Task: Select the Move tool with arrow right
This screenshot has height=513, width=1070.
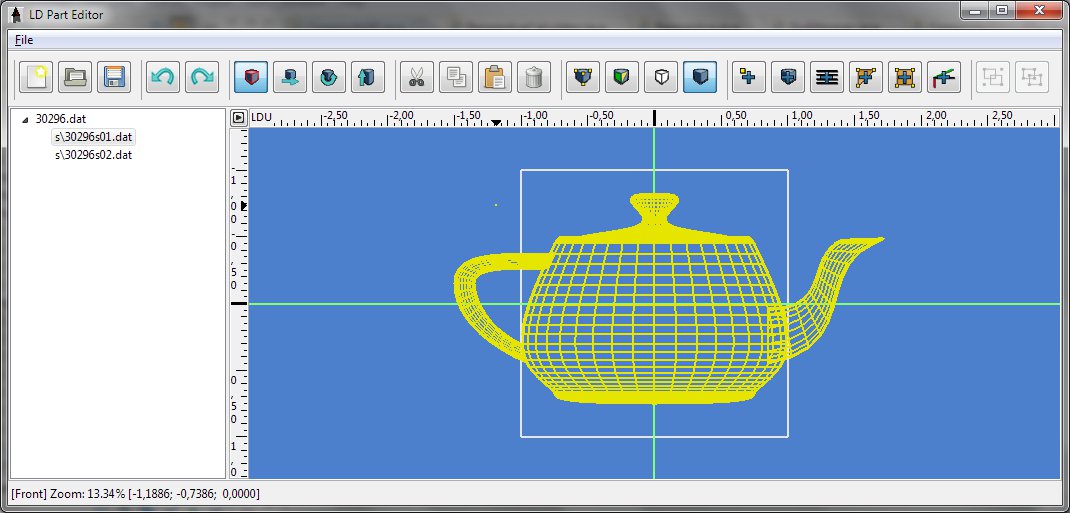Action: 290,76
